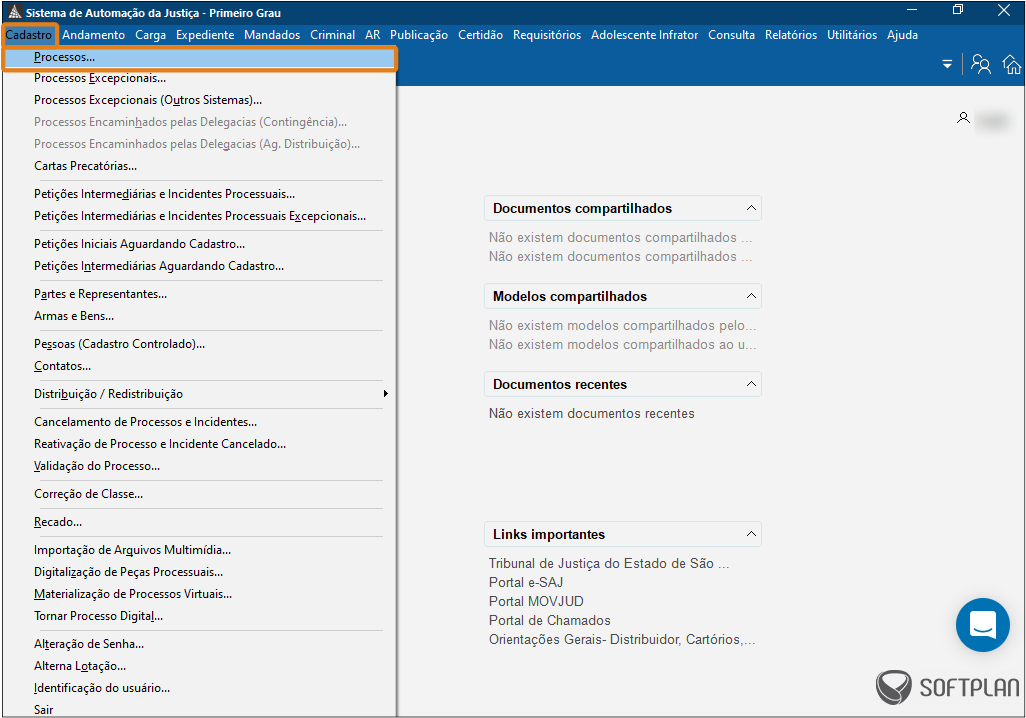This screenshot has height=718, width=1026.
Task: Open the Publicação menu
Action: point(419,35)
